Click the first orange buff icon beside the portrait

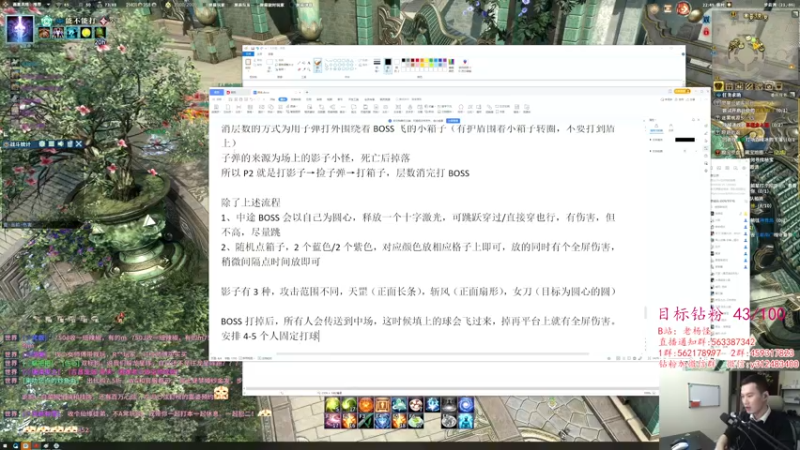click(x=44, y=33)
